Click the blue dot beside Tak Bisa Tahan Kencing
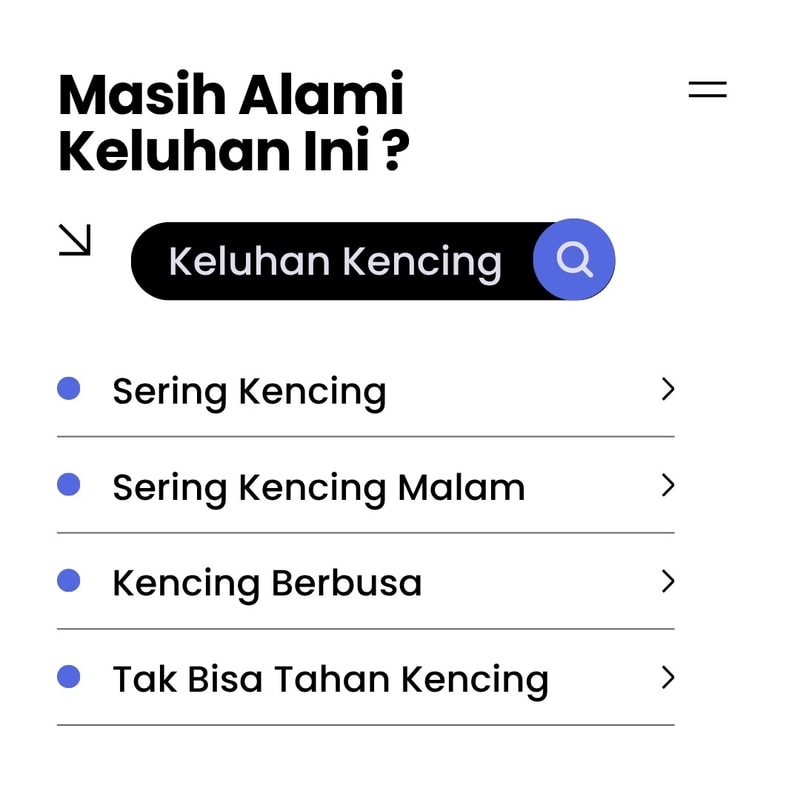The width and height of the screenshot is (800, 788). click(x=69, y=677)
